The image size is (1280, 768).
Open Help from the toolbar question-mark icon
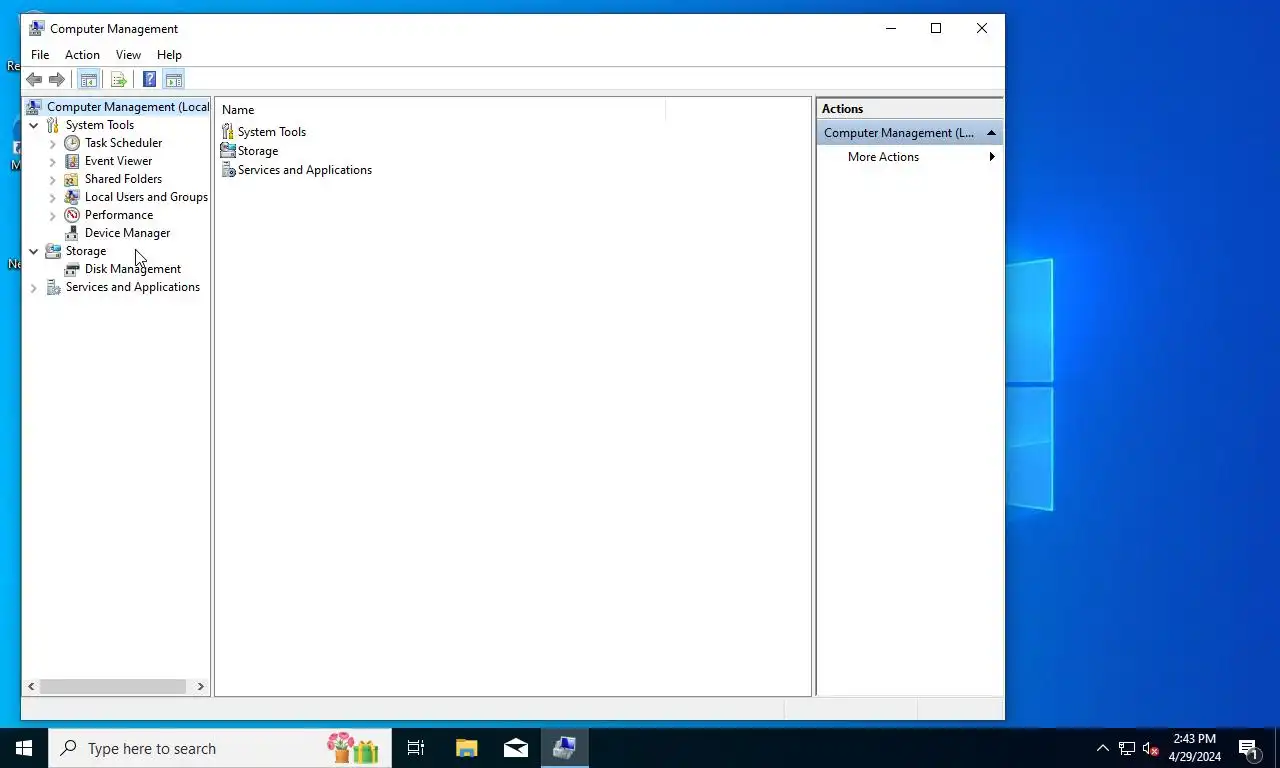click(x=149, y=80)
